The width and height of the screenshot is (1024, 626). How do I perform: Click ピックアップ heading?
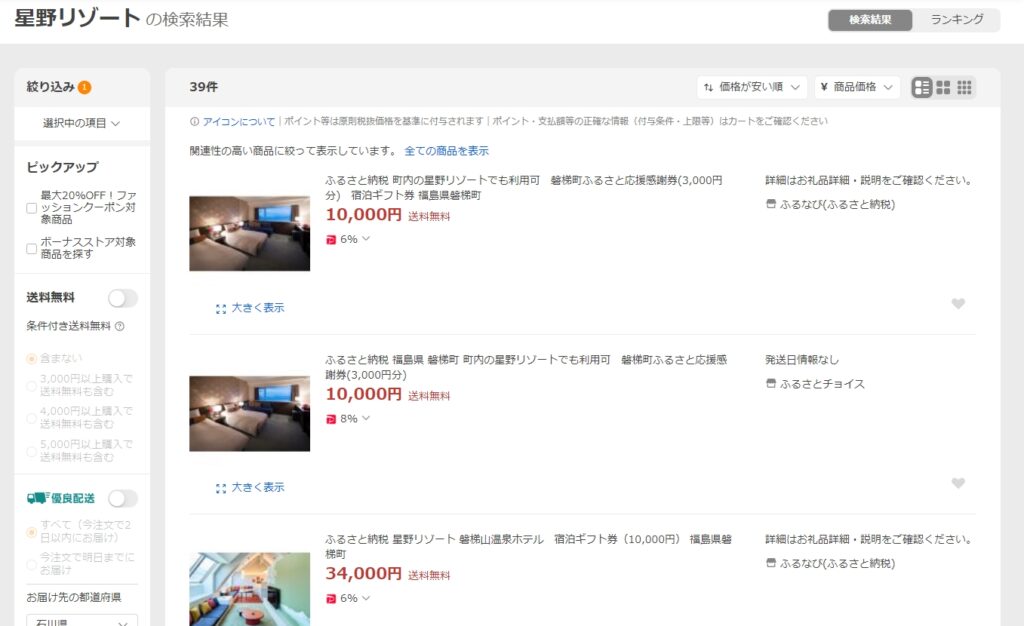[x=62, y=167]
